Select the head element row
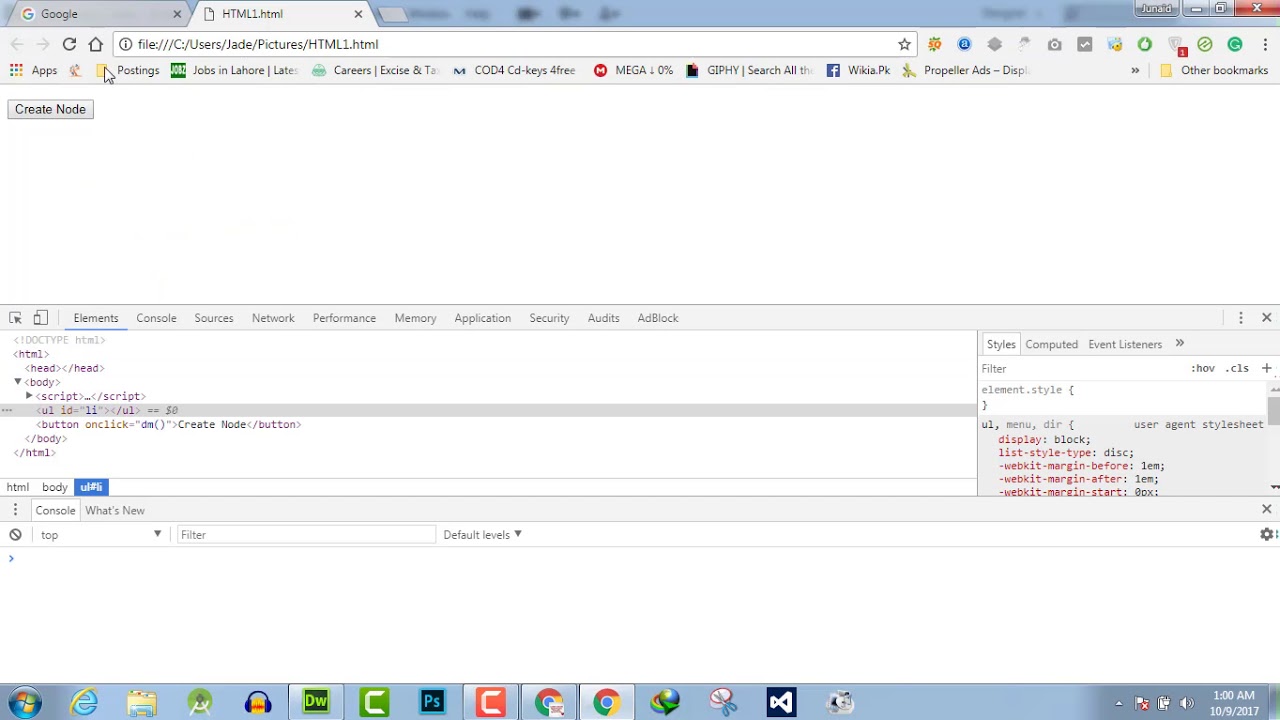The image size is (1280, 720). (488, 368)
